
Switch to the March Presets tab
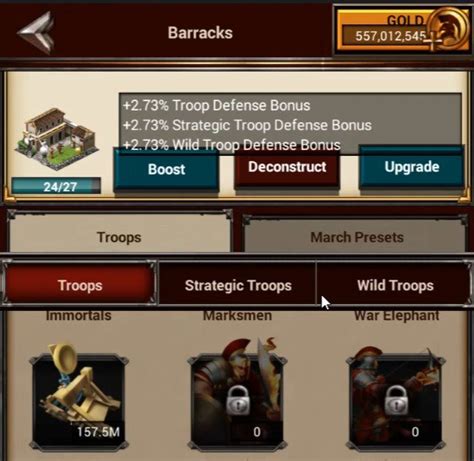(357, 237)
